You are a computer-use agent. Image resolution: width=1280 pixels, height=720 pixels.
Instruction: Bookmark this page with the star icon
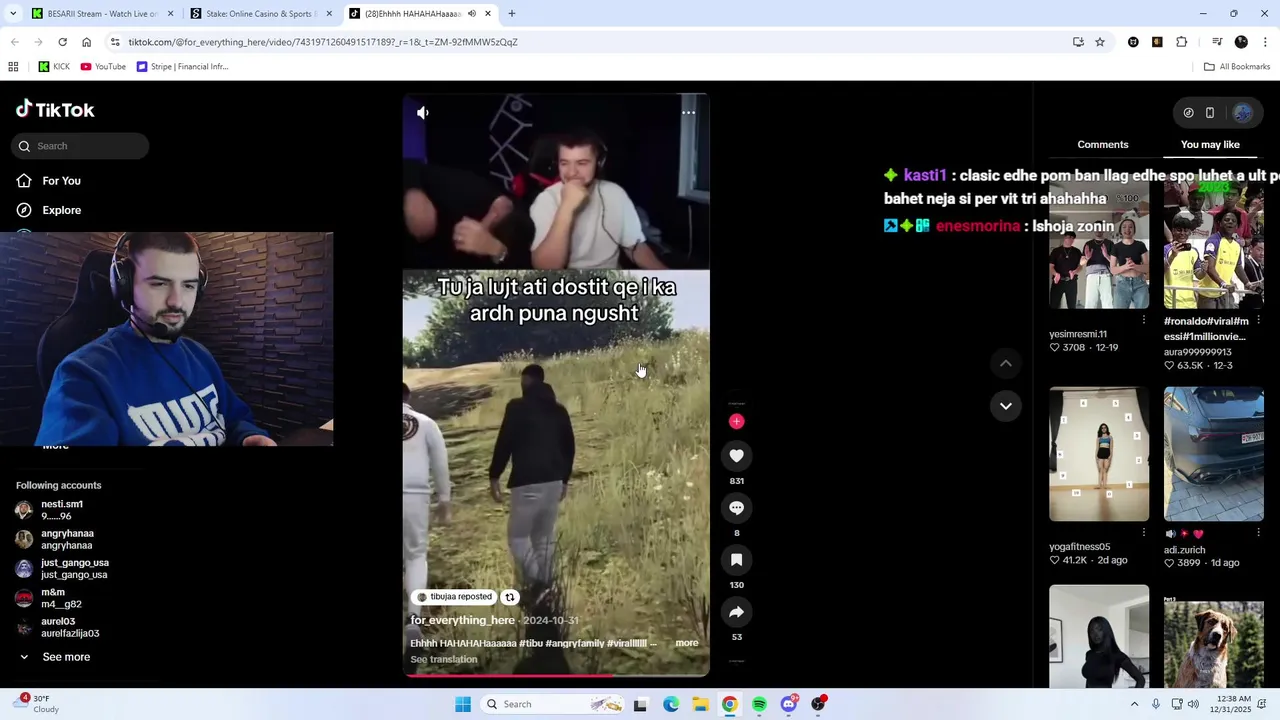pyautogui.click(x=1100, y=42)
